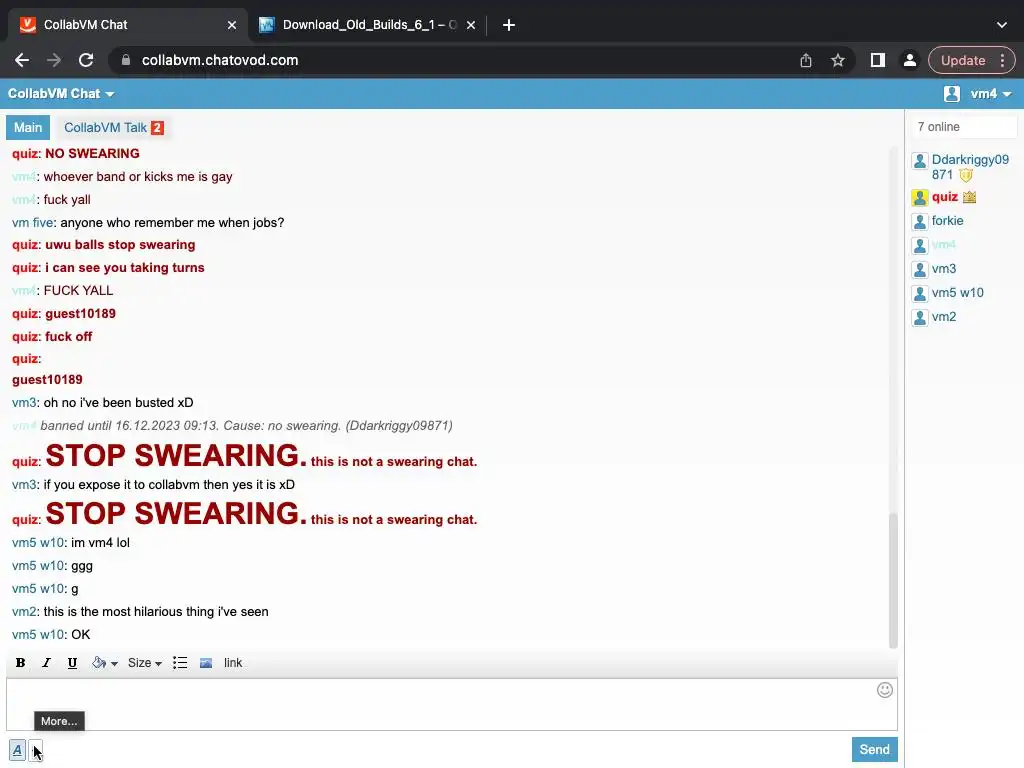
Task: Click the guest10189 bold line in chat
Action: coord(47,379)
